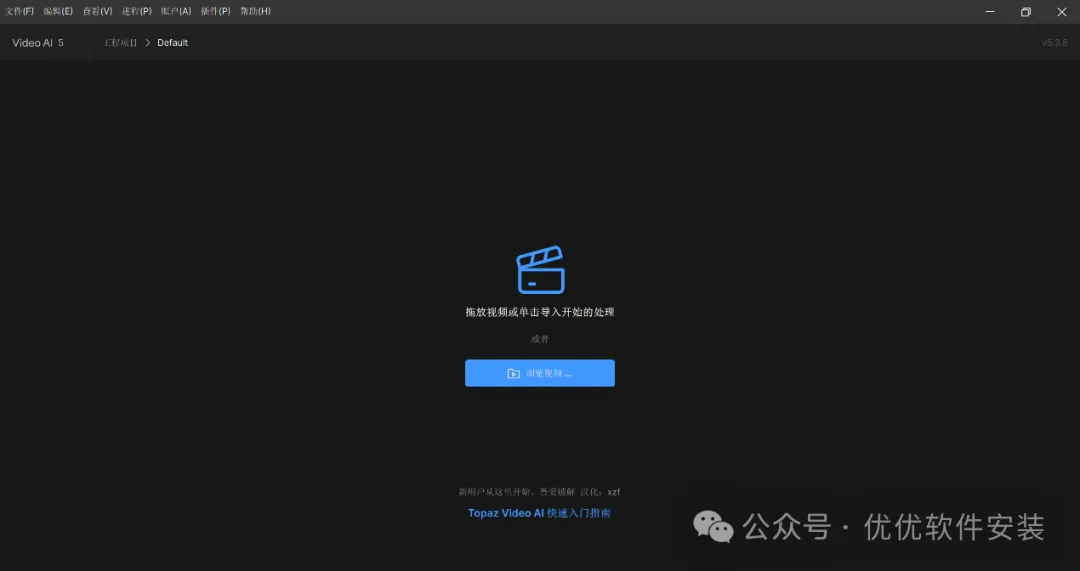Click the blue clapperboard import icon
Screen dimensions: 1080x571
coord(541,270)
